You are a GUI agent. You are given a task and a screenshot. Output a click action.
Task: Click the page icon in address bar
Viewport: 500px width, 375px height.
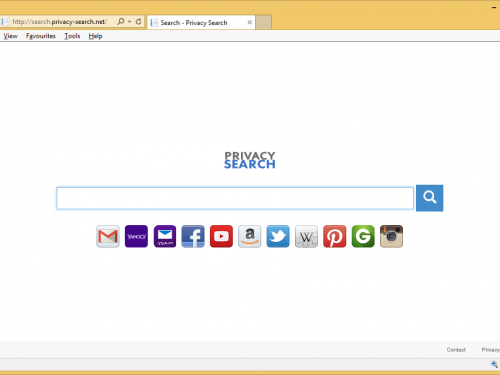coord(6,22)
